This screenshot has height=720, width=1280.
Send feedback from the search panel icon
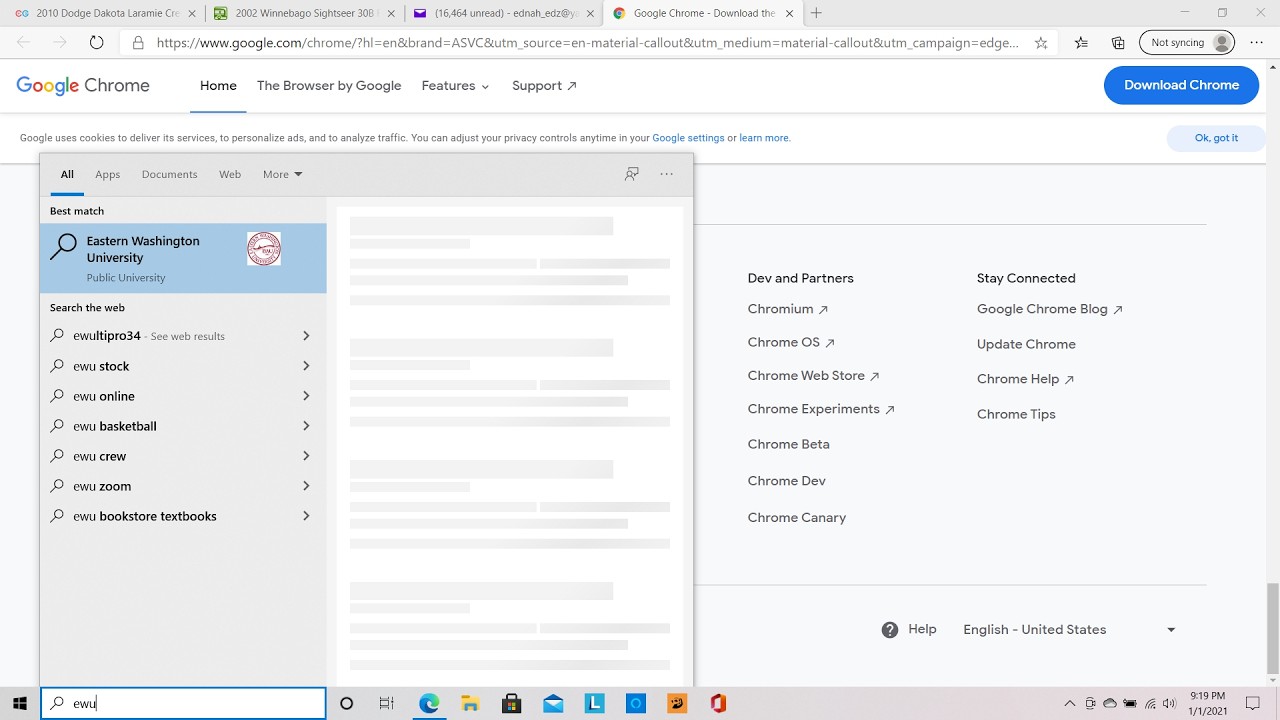pyautogui.click(x=631, y=174)
